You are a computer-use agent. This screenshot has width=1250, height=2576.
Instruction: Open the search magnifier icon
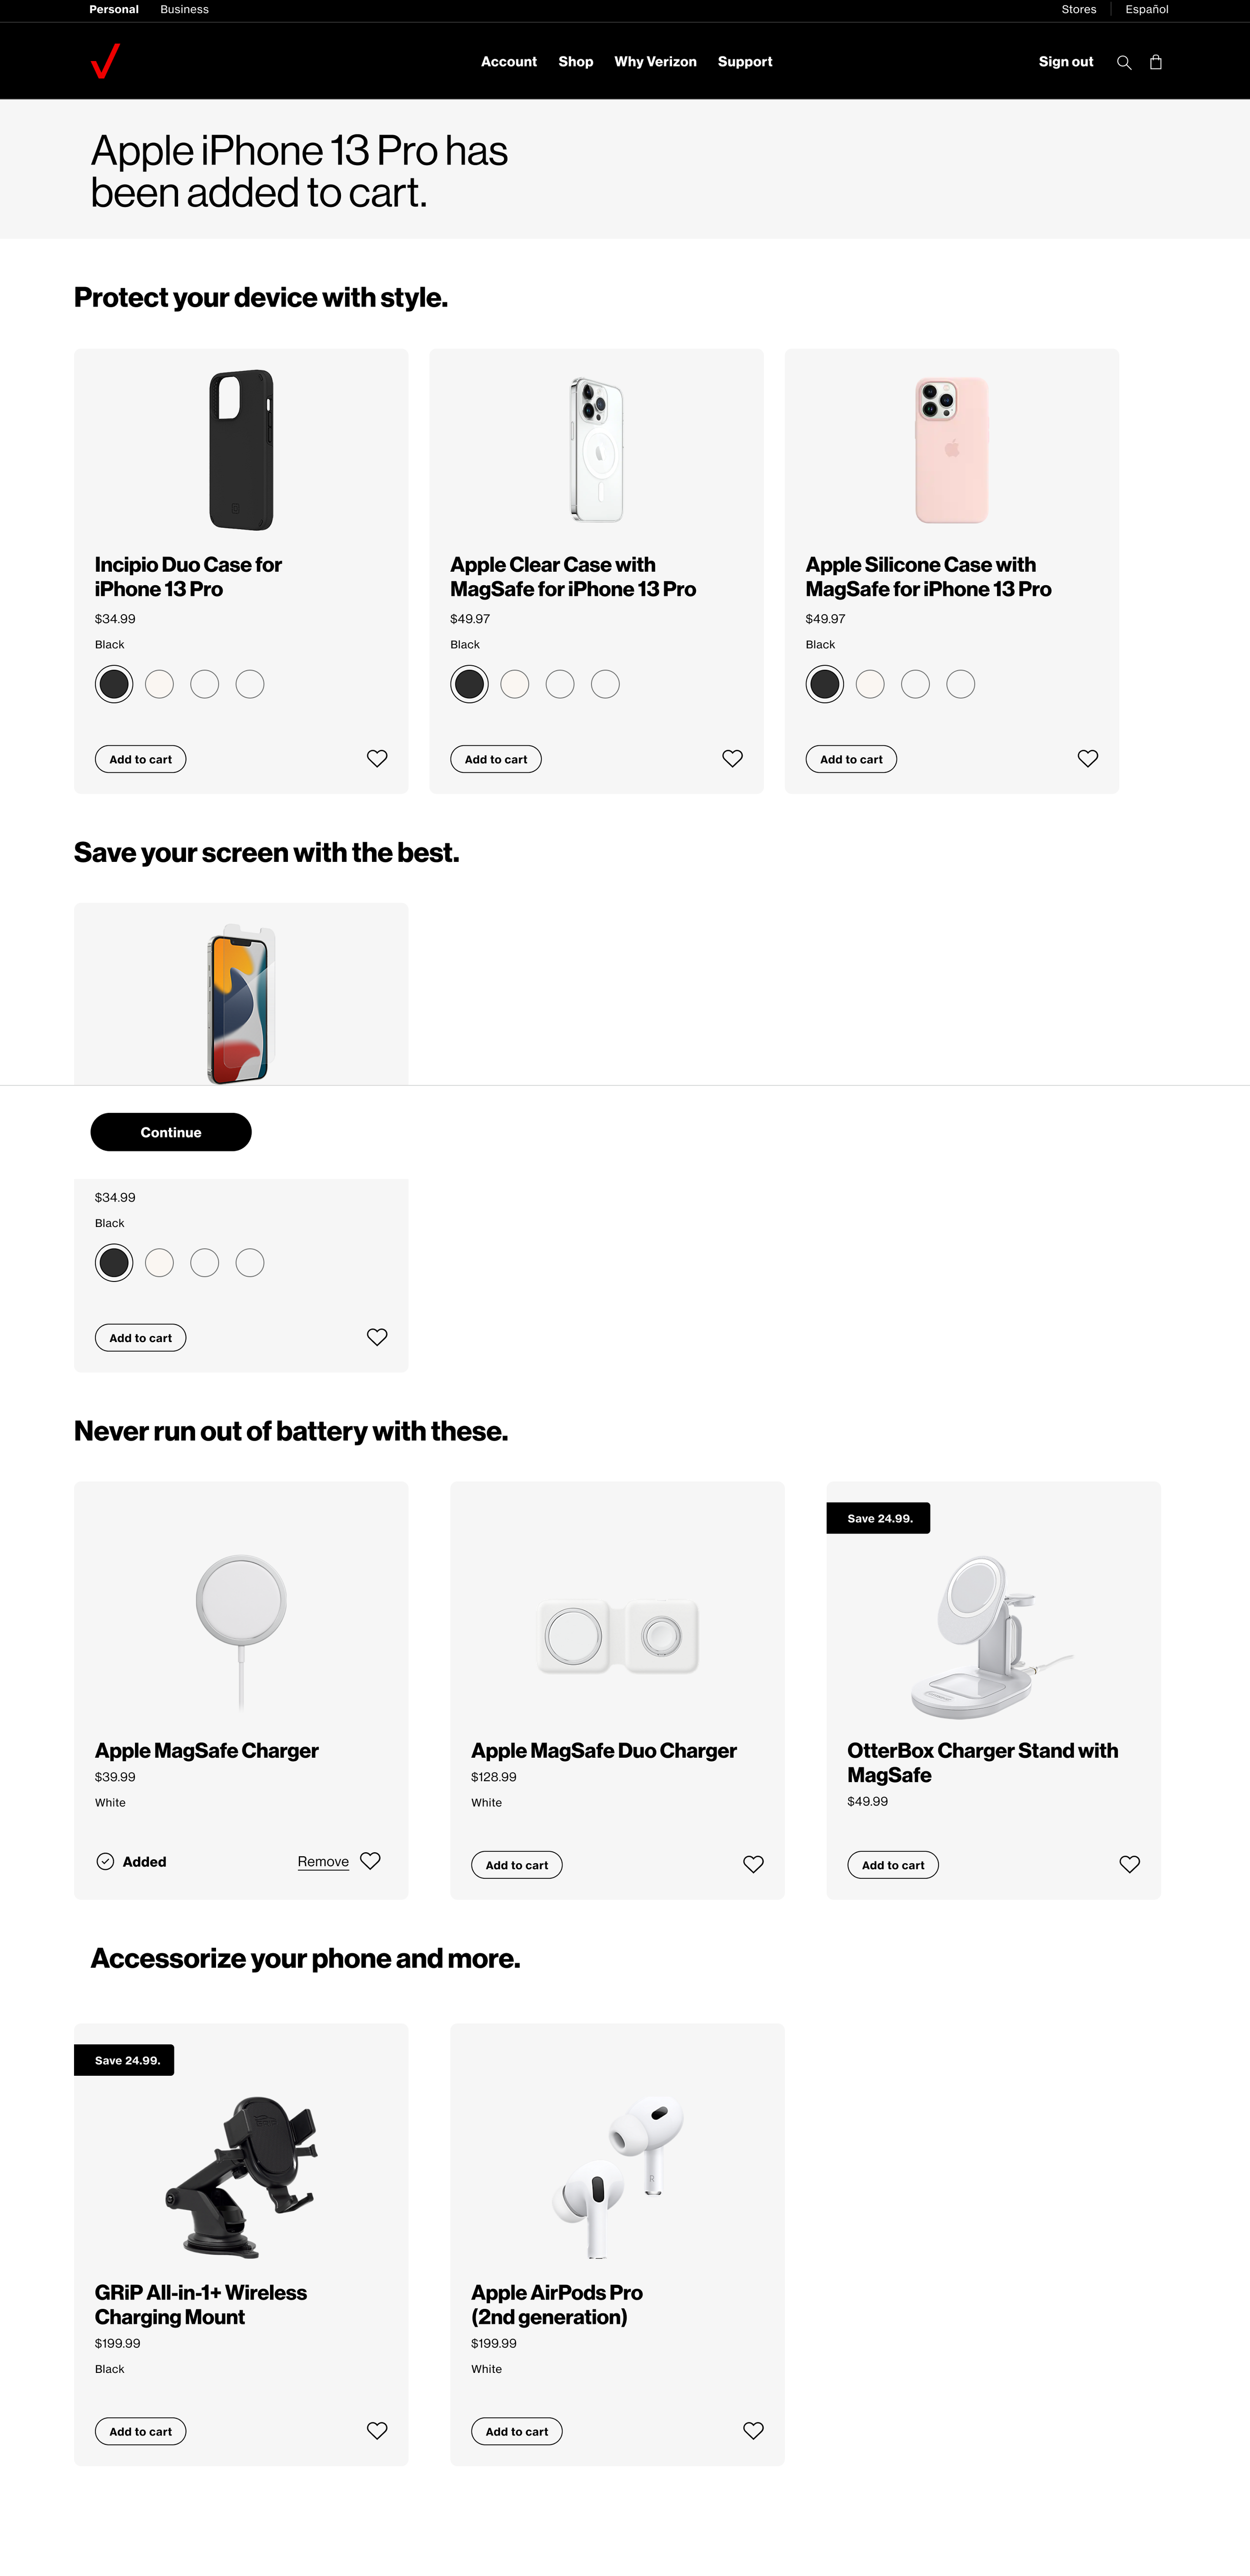point(1124,62)
